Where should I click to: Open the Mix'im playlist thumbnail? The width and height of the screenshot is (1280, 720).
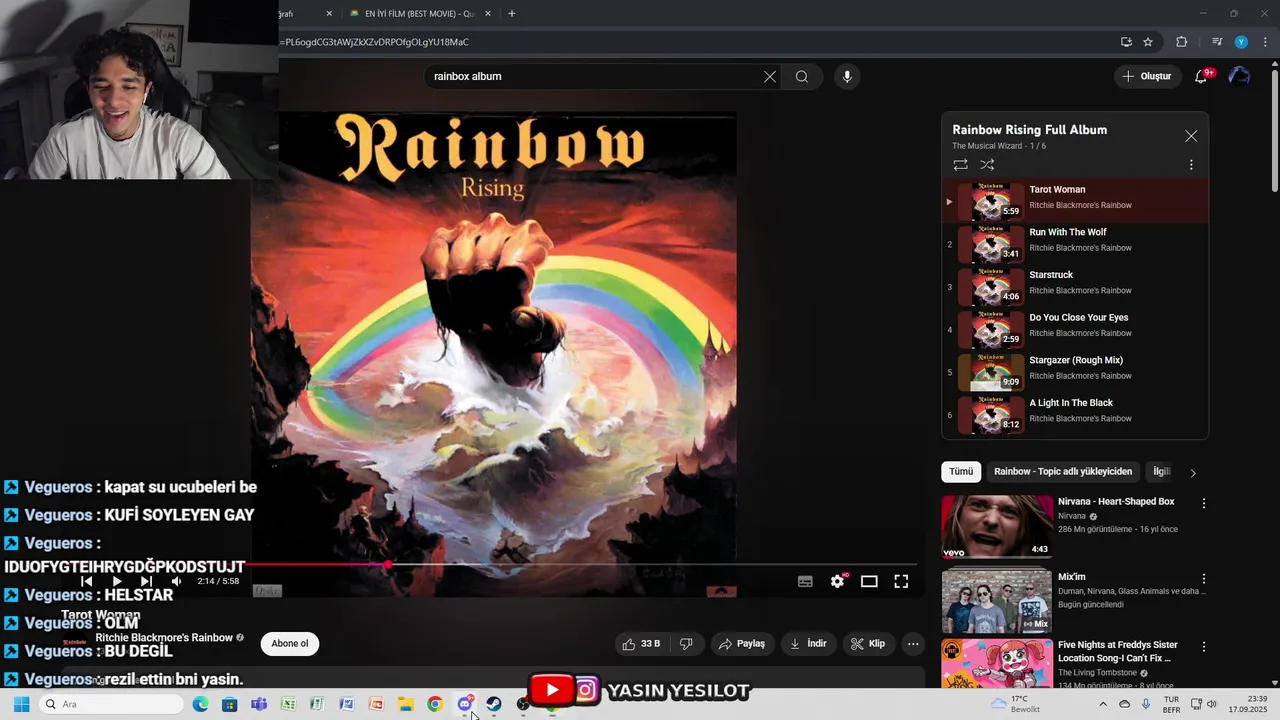tap(997, 601)
